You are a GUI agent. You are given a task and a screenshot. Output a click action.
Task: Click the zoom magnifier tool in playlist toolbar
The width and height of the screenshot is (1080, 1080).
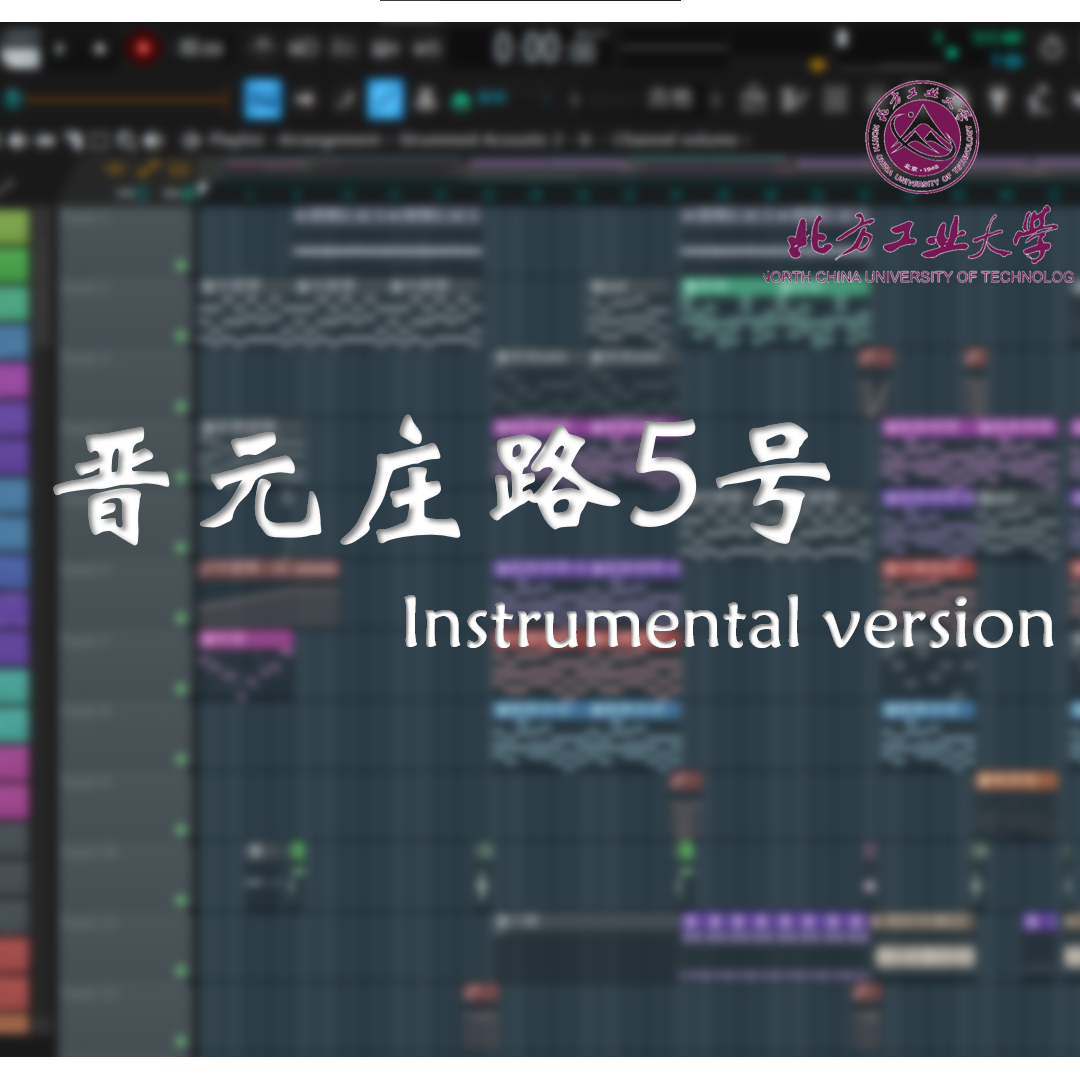[125, 141]
